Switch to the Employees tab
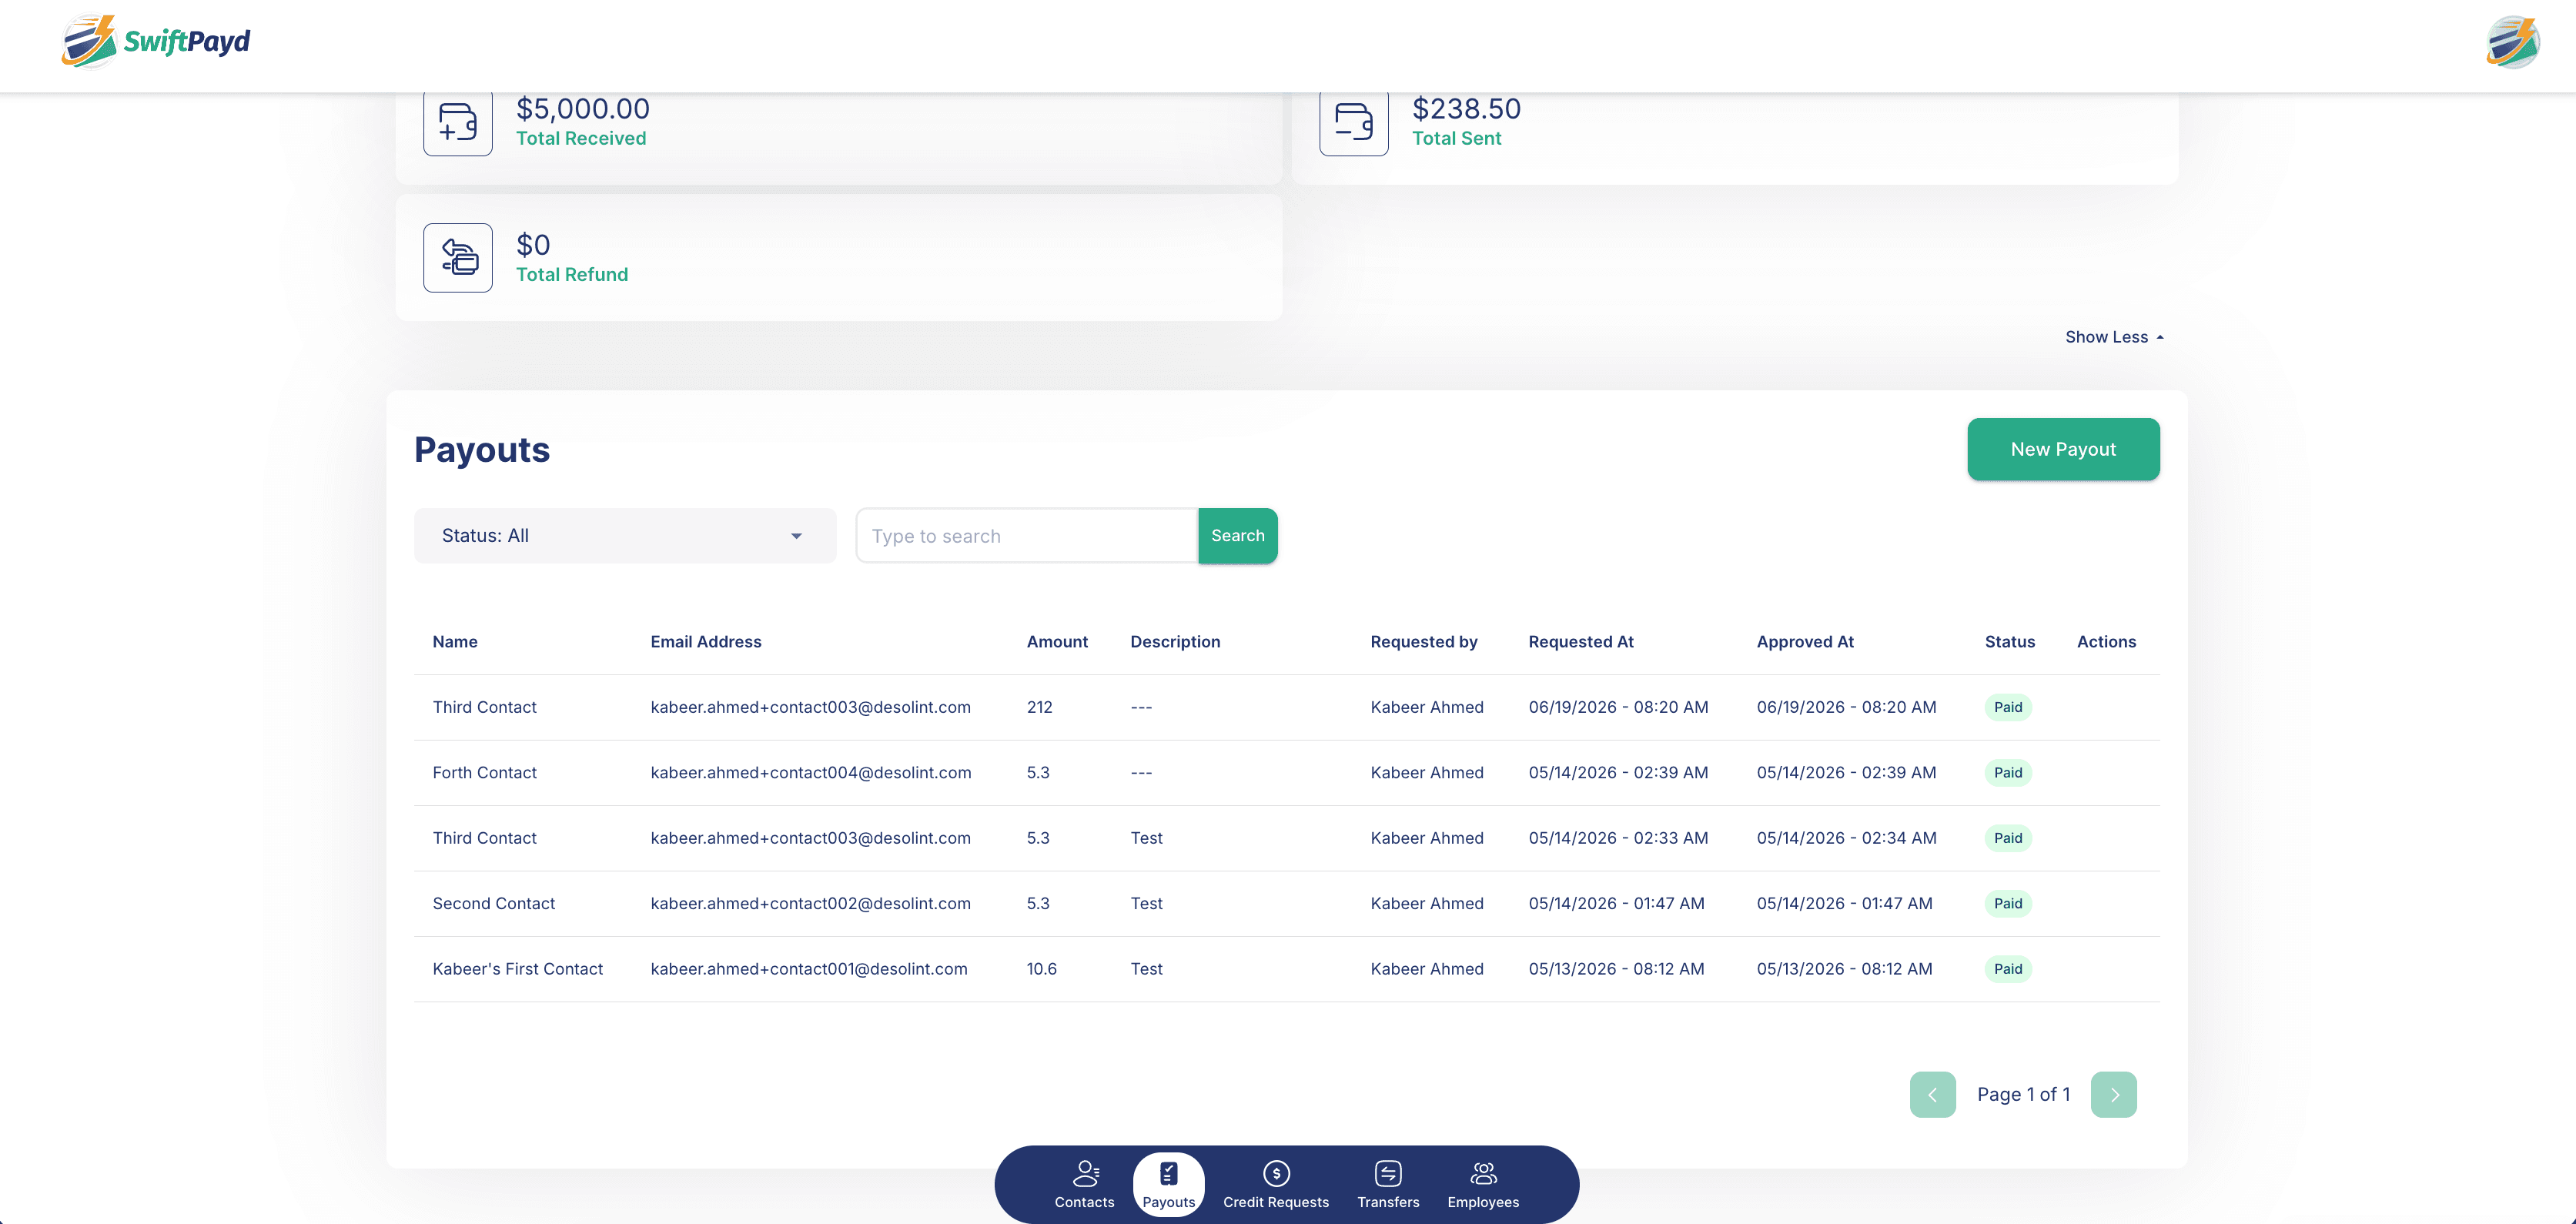The image size is (2576, 1224). click(x=1483, y=1184)
